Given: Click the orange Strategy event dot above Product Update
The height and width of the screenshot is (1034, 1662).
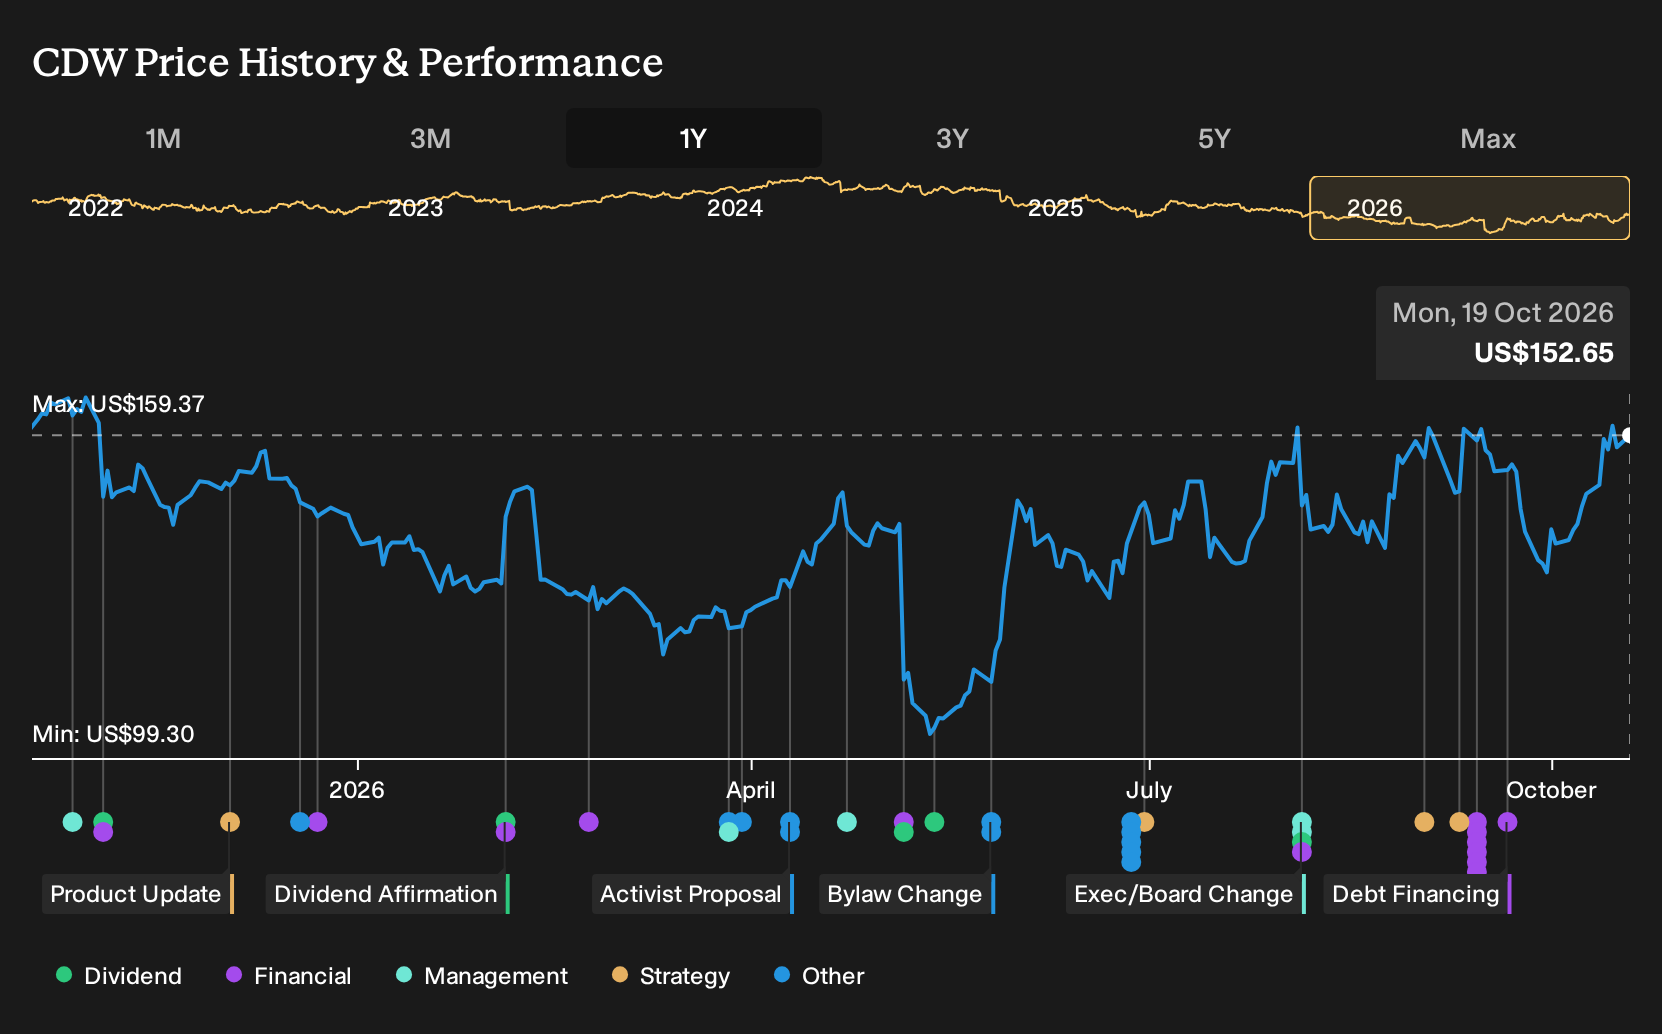Looking at the screenshot, I should point(230,822).
